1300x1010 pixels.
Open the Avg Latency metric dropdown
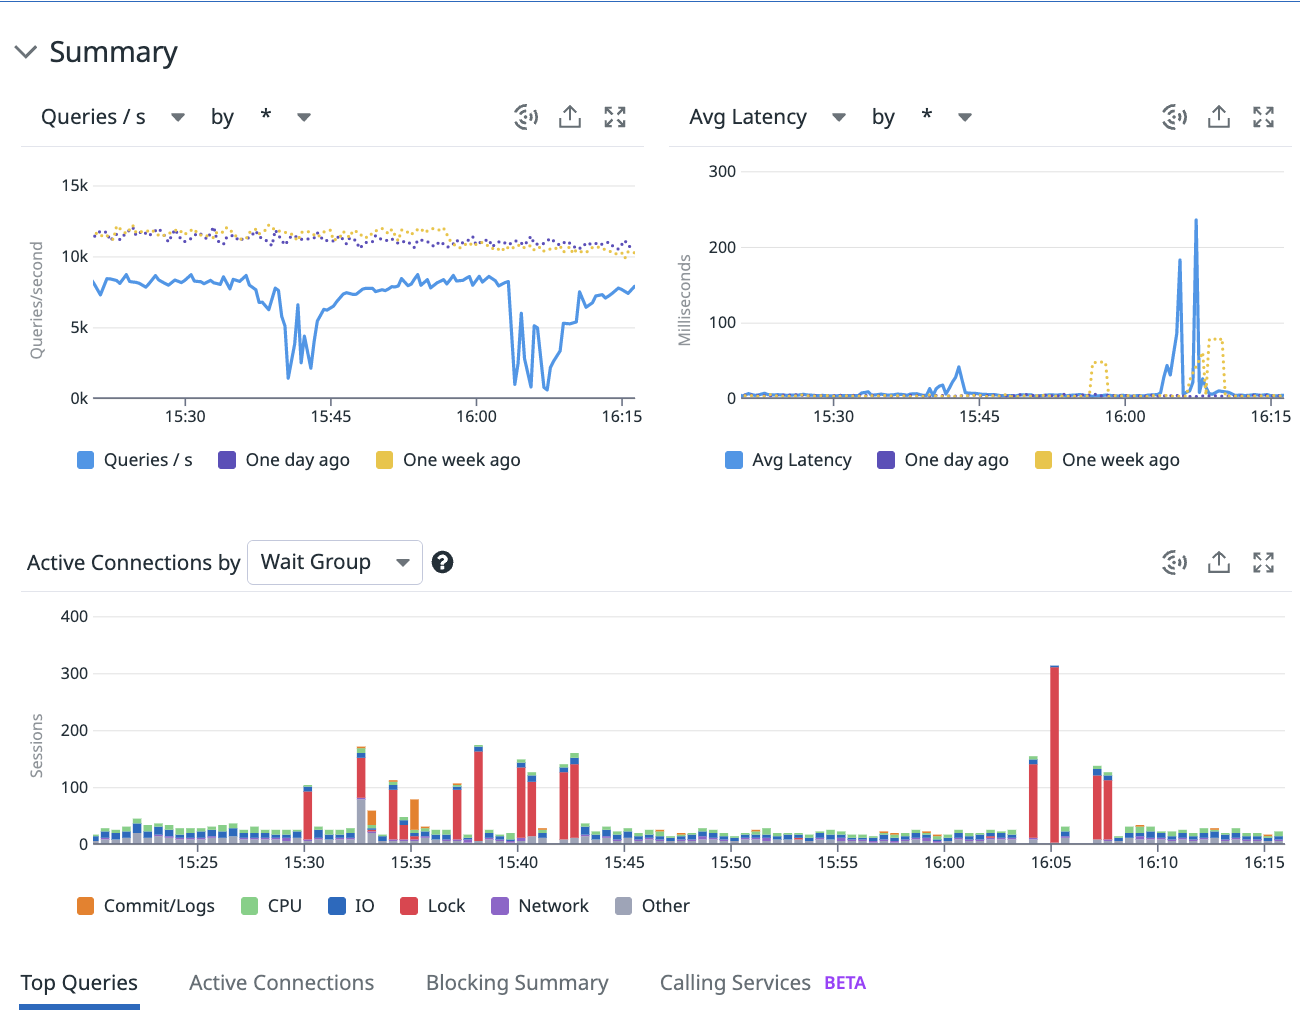click(x=767, y=117)
